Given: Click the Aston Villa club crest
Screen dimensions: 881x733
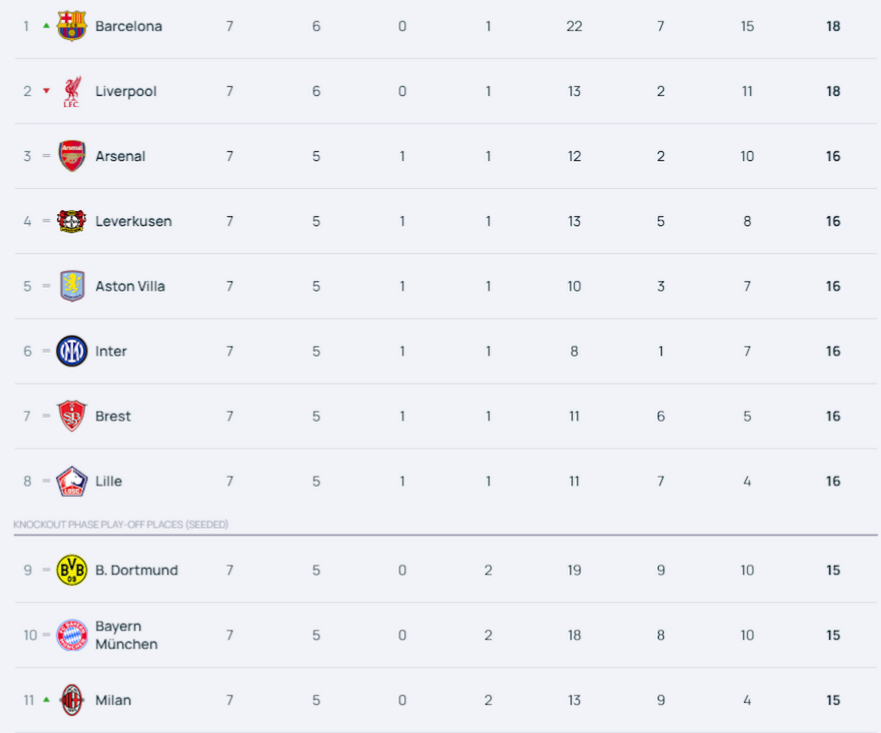Looking at the screenshot, I should 72,286.
